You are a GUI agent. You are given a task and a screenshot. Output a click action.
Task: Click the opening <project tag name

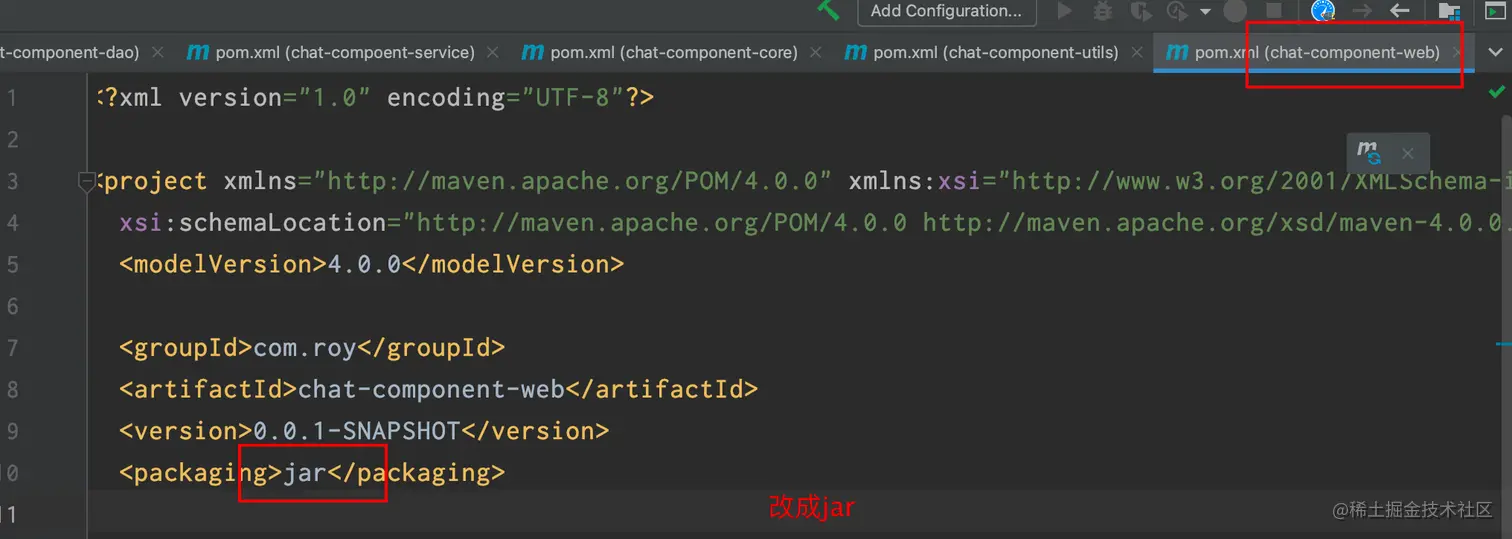coord(156,181)
